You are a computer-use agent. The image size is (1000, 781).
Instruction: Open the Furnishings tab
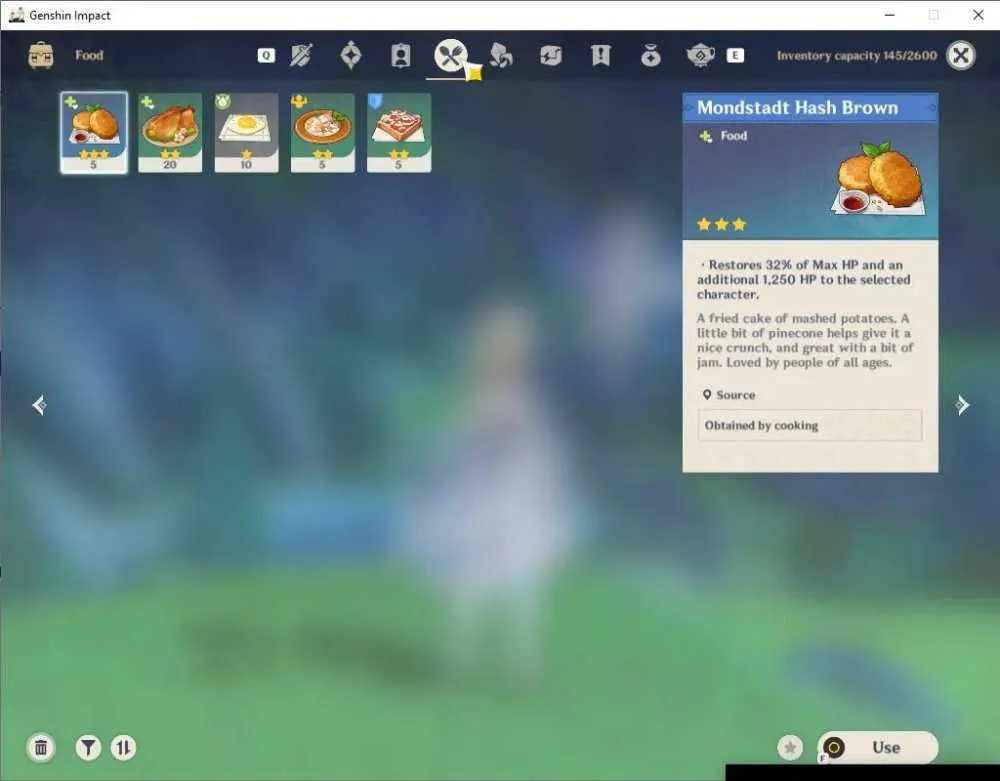[700, 55]
